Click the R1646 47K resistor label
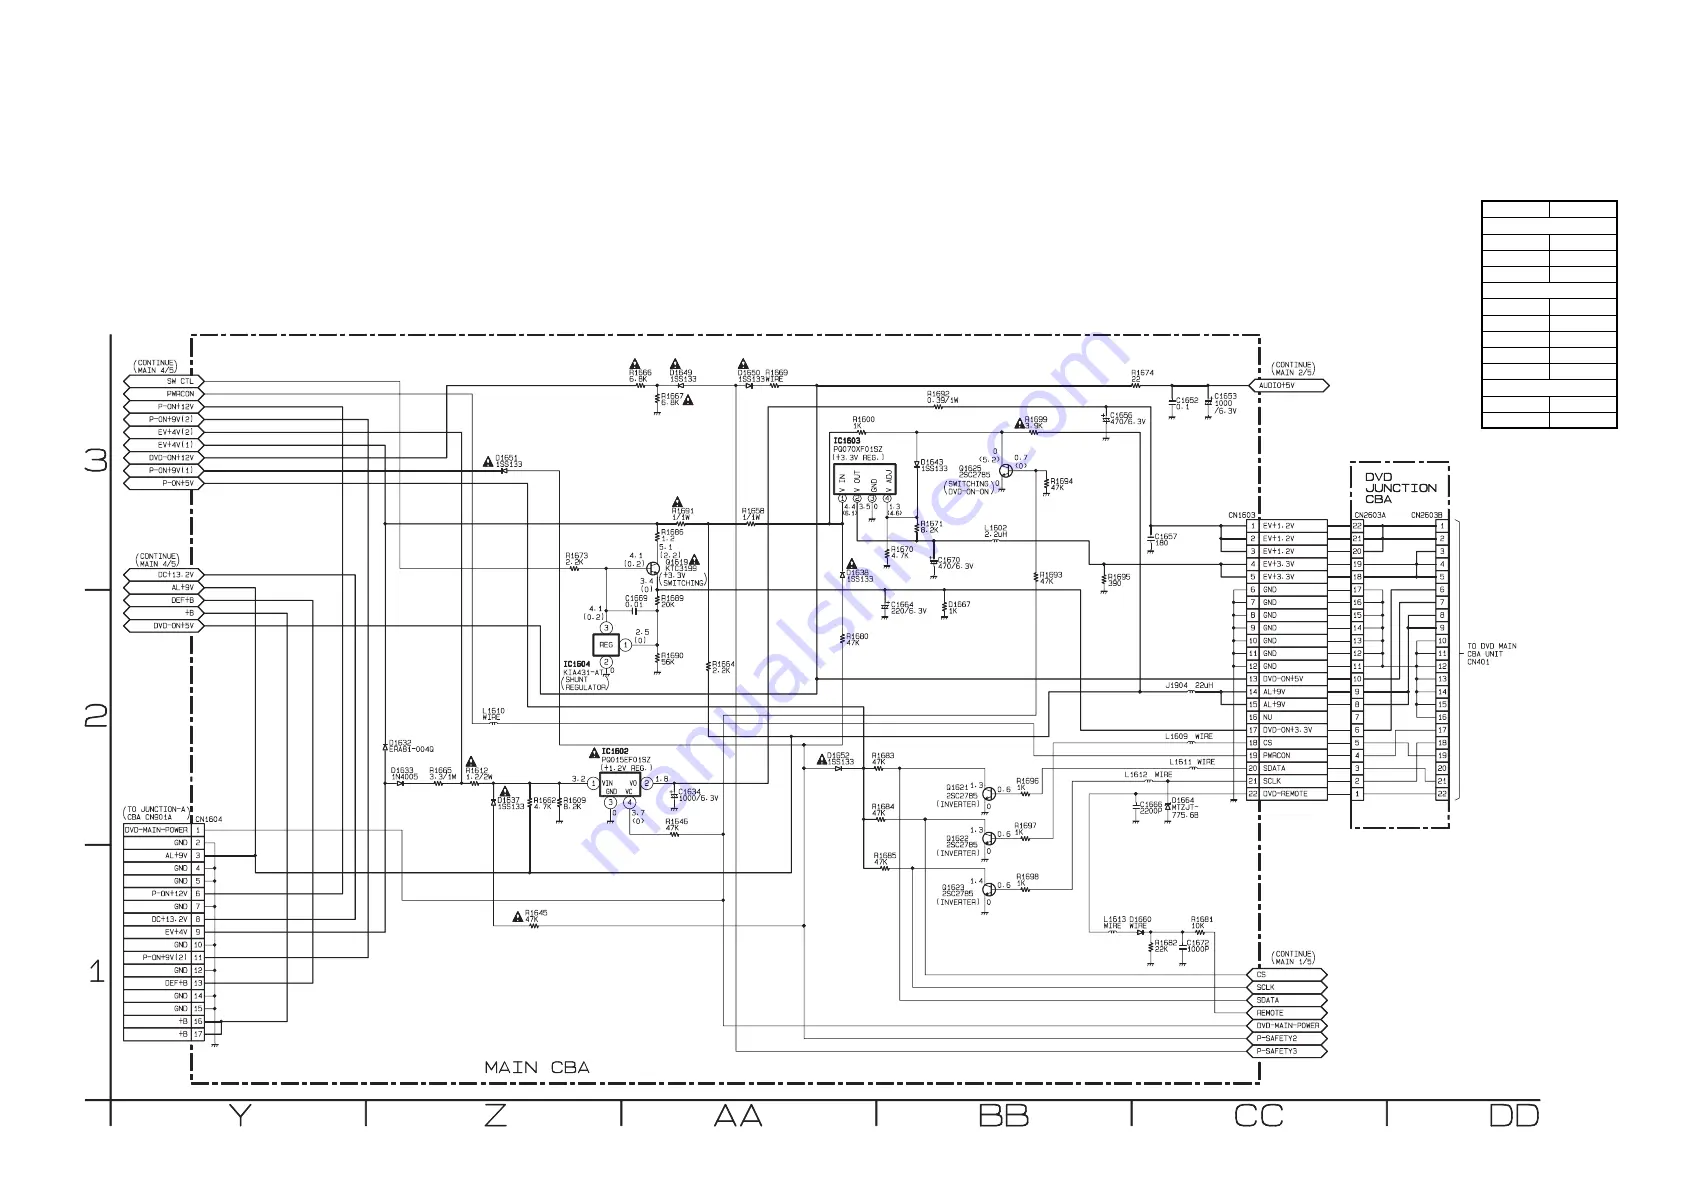The height and width of the screenshot is (1191, 1701). point(677,825)
